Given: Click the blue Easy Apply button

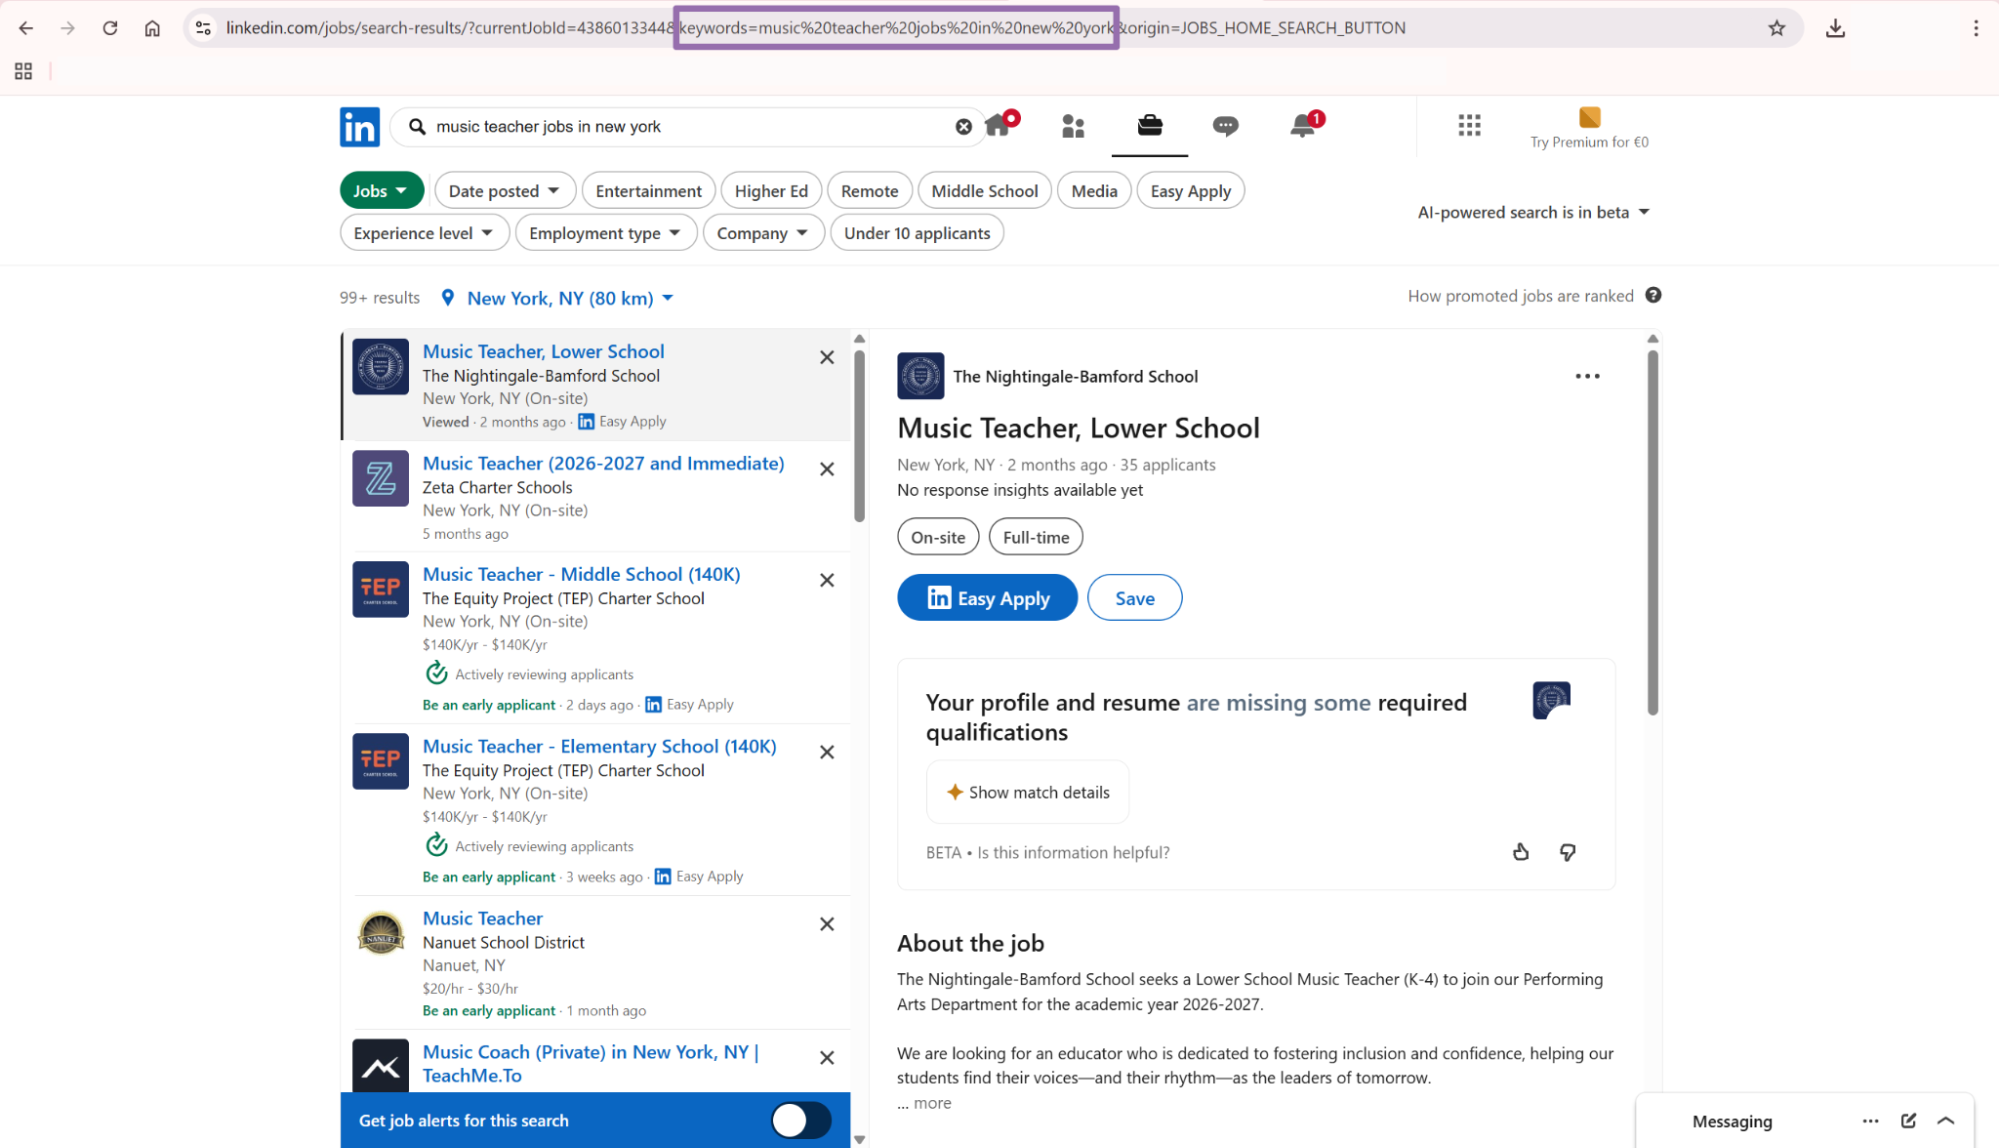Looking at the screenshot, I should [x=987, y=598].
